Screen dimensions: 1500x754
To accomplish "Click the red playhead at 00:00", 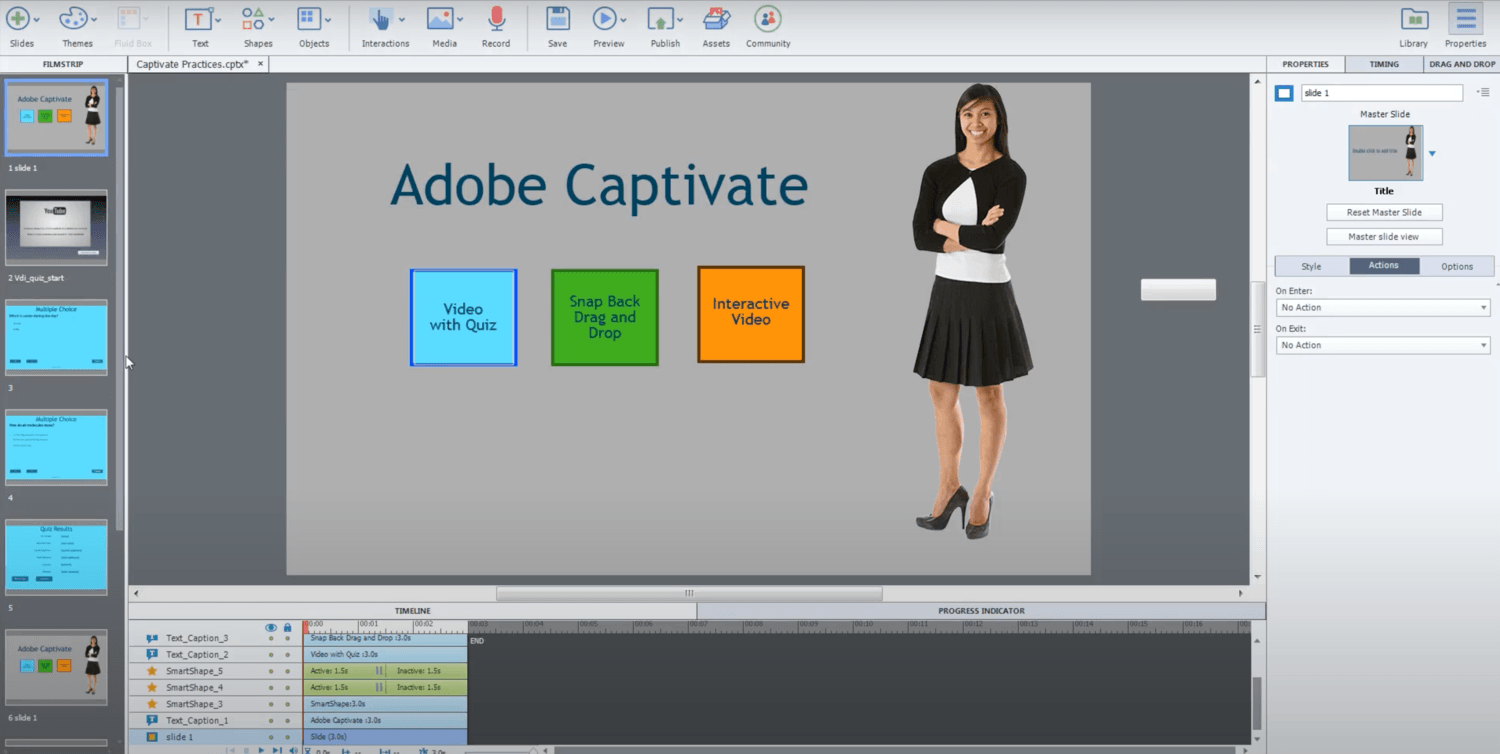I will coord(306,628).
